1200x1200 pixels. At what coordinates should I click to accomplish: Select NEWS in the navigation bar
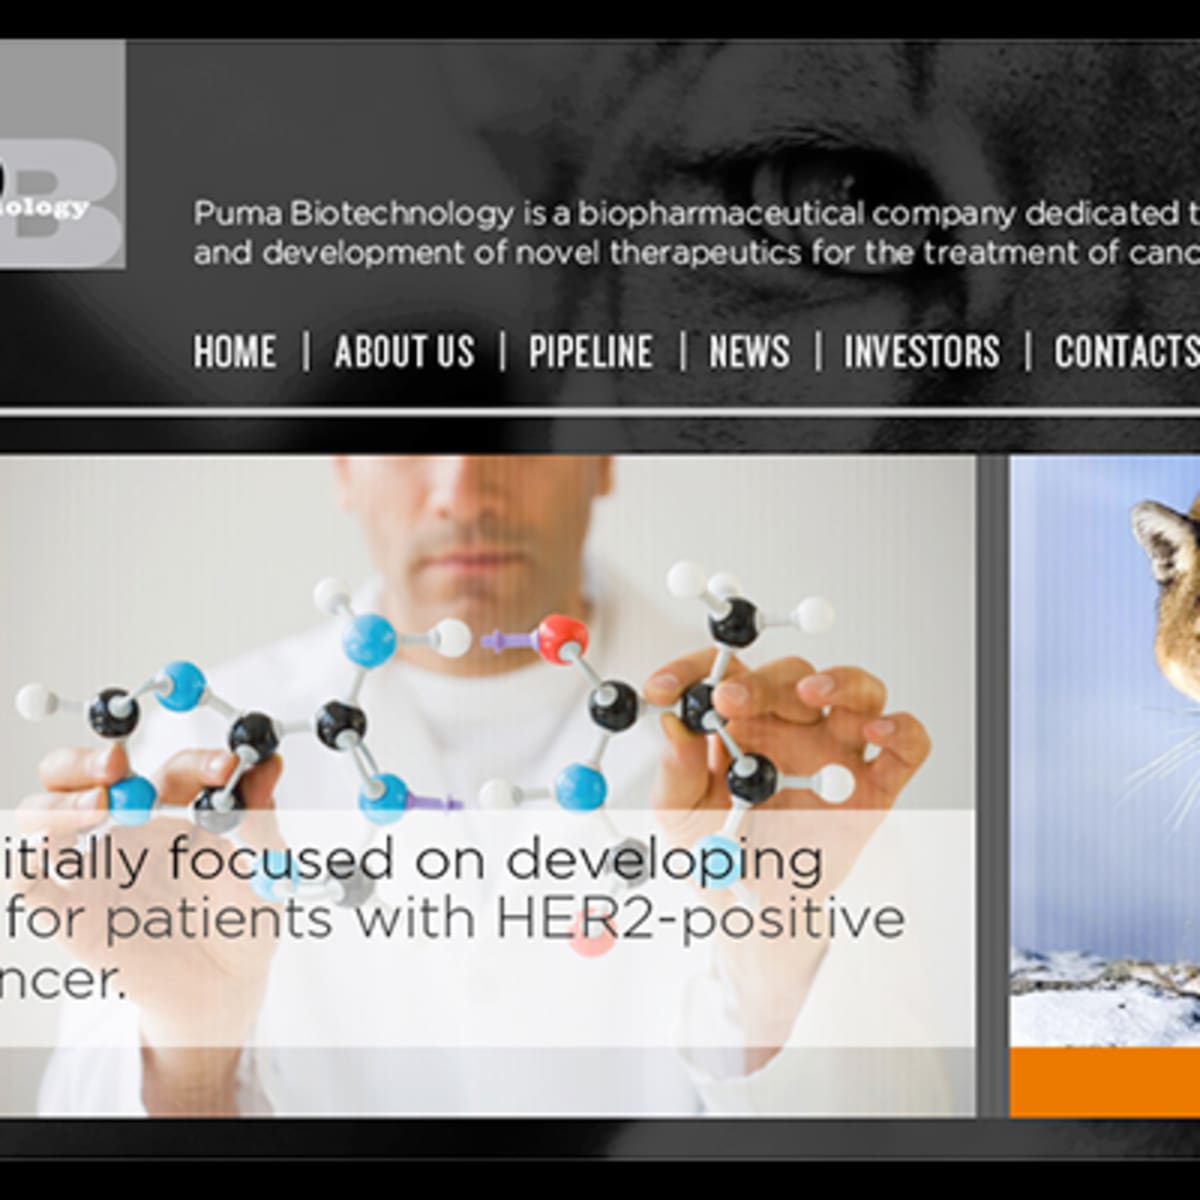click(x=749, y=352)
